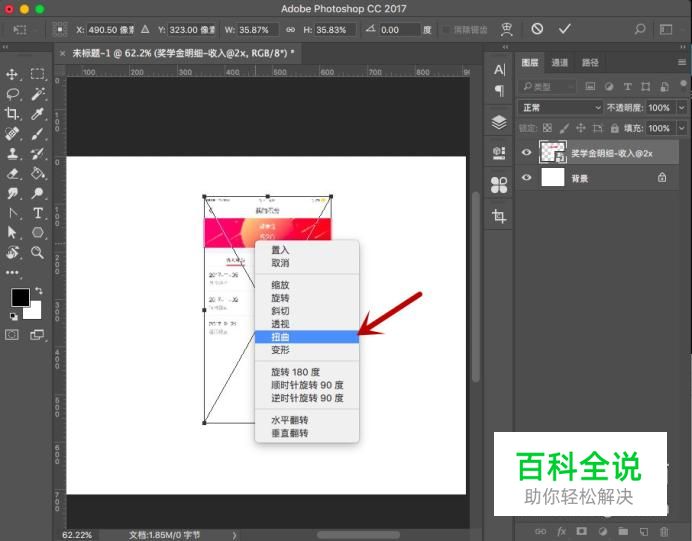Select the Clone Stamp tool
692x541 pixels.
(x=12, y=153)
